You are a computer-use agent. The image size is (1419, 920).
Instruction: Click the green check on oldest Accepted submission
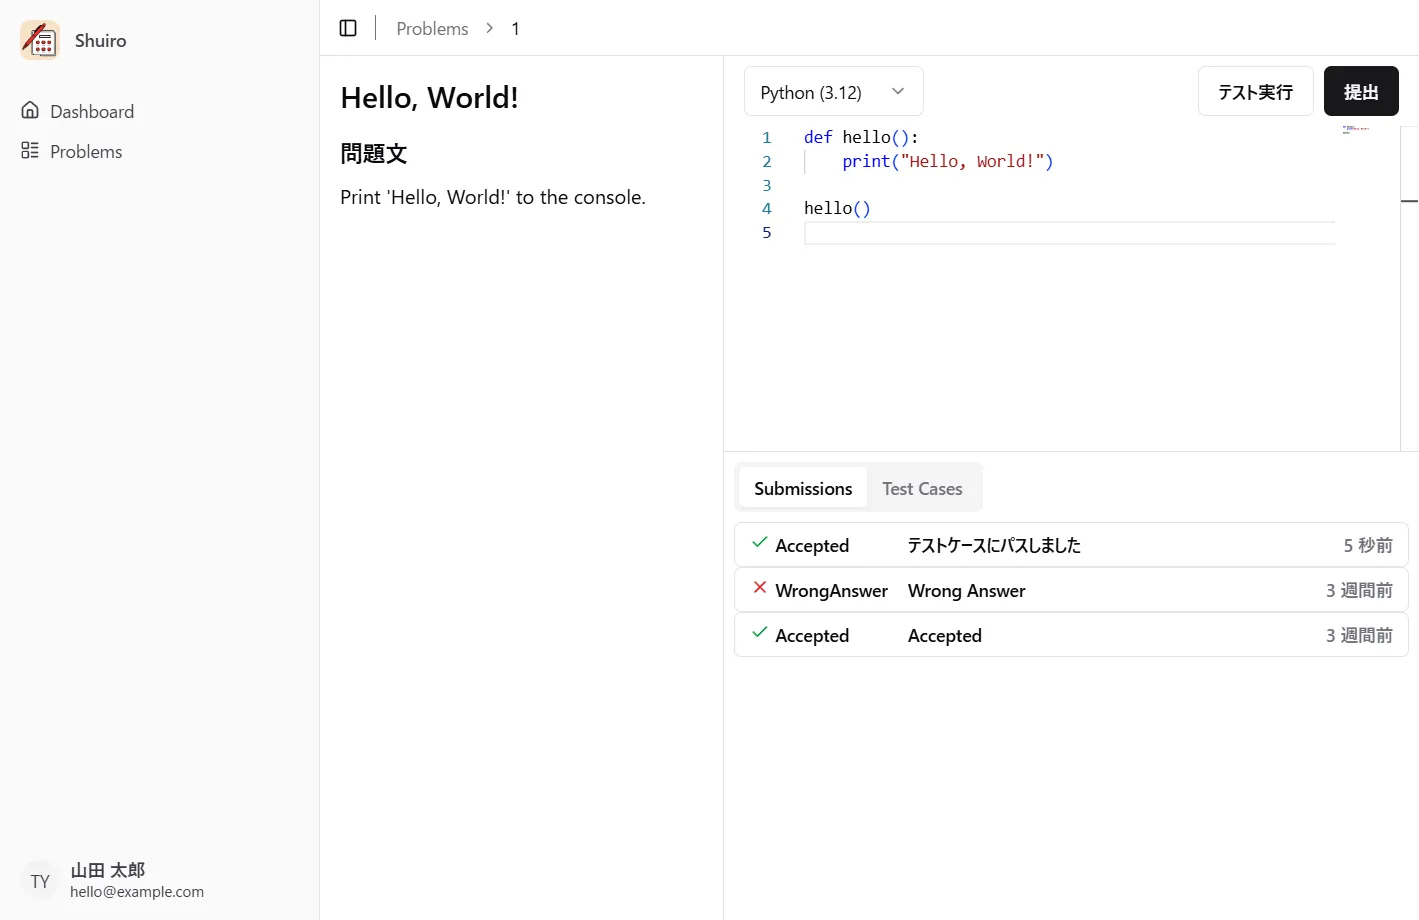[760, 633]
